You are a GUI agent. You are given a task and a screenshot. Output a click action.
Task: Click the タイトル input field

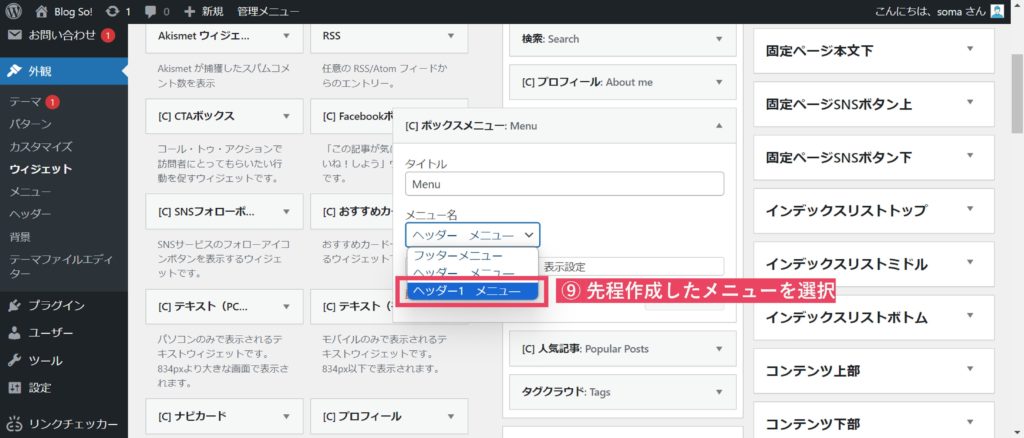[x=564, y=184]
